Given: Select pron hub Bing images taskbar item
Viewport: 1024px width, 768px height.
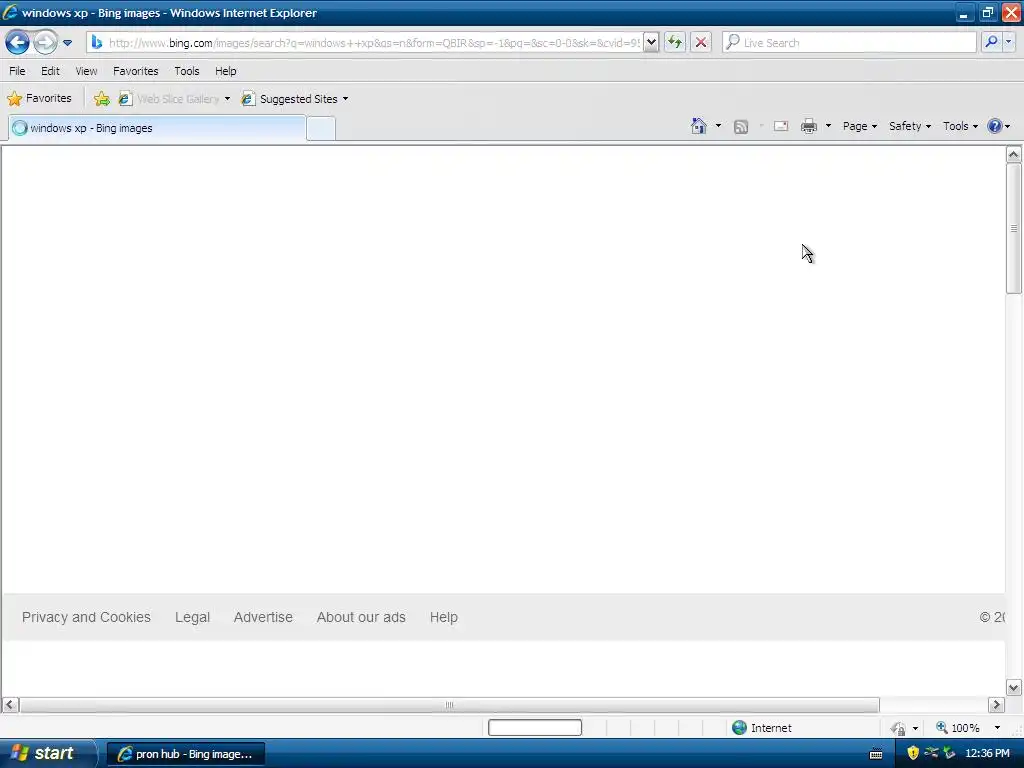Looking at the screenshot, I should click(185, 754).
